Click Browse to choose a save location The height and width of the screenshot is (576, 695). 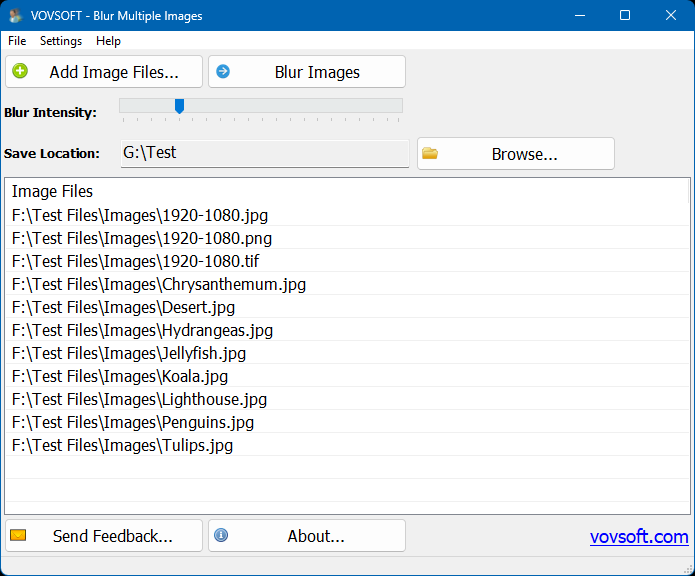tap(515, 154)
